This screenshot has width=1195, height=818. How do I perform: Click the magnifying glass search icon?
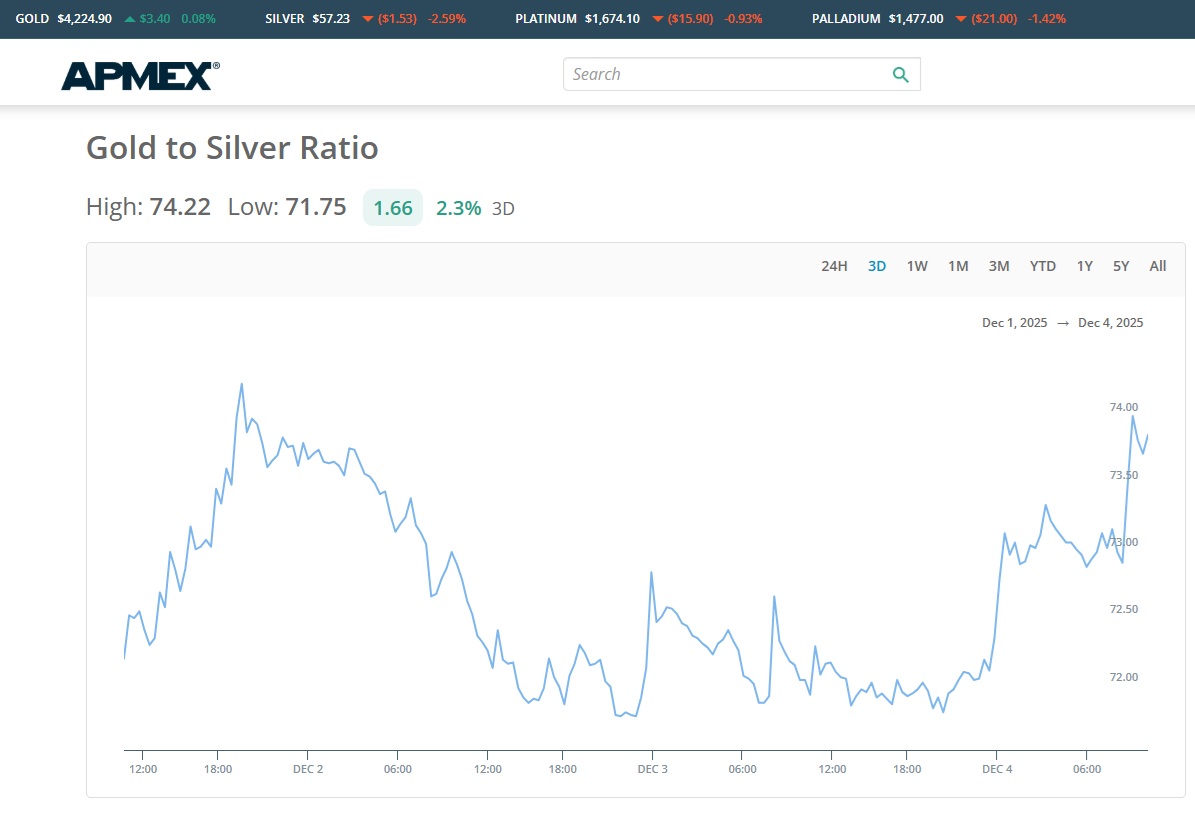[900, 75]
